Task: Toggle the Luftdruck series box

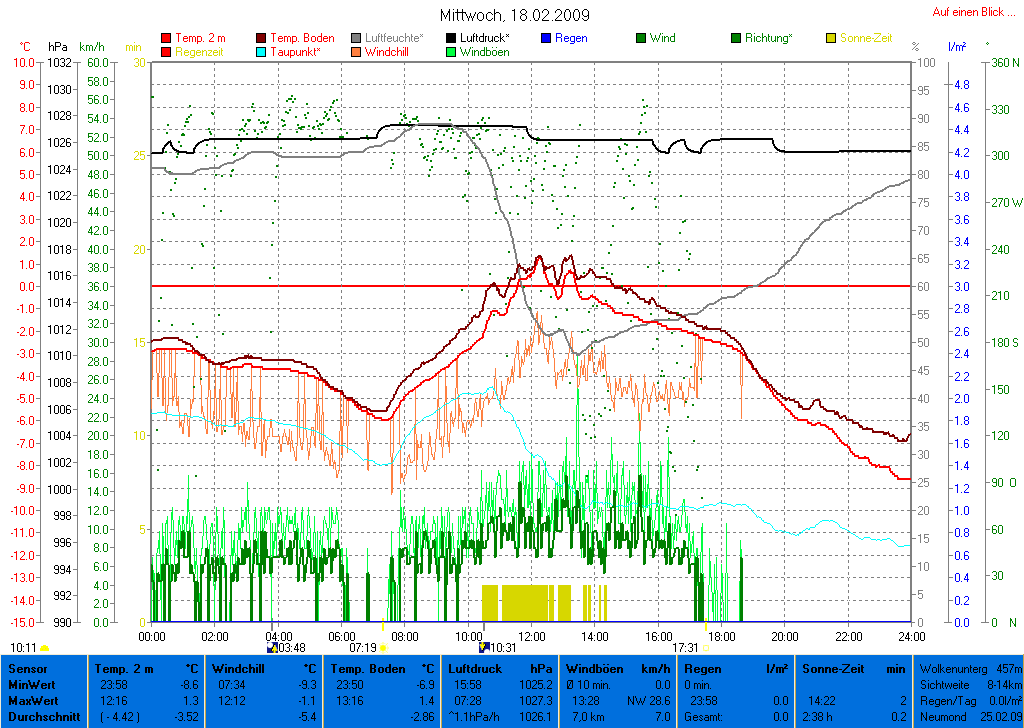Action: point(451,39)
